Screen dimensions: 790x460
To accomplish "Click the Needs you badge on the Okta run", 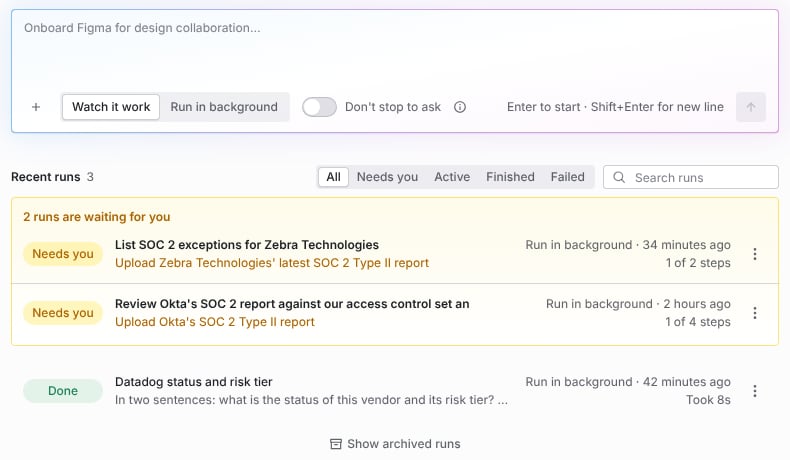I will point(63,313).
